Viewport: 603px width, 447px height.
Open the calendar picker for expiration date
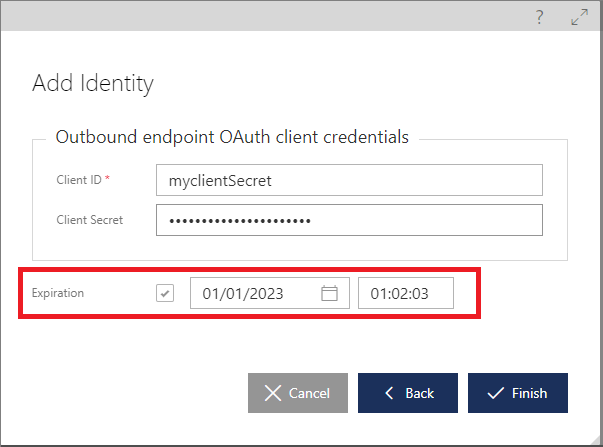click(x=329, y=293)
